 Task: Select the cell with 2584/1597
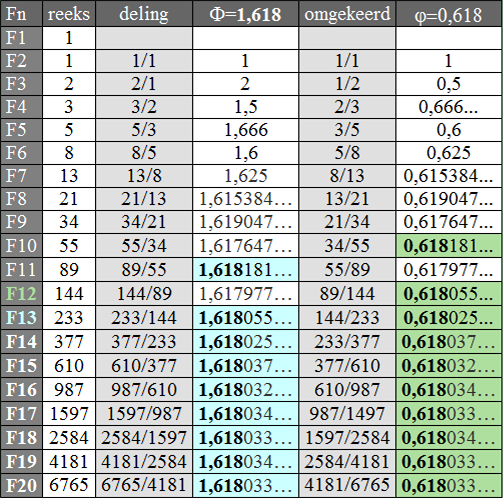pyautogui.click(x=144, y=438)
